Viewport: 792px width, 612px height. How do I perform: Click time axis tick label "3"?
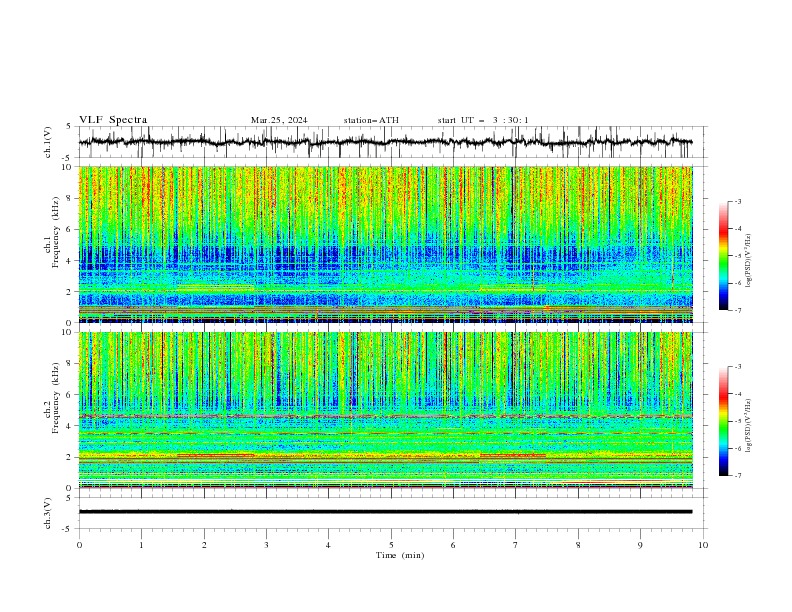point(266,545)
